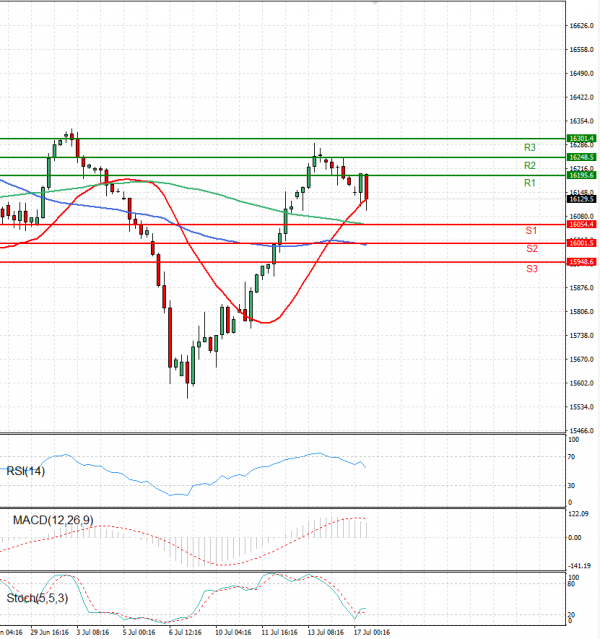Click the S3 support label
This screenshot has height=639, width=600.
pos(532,269)
